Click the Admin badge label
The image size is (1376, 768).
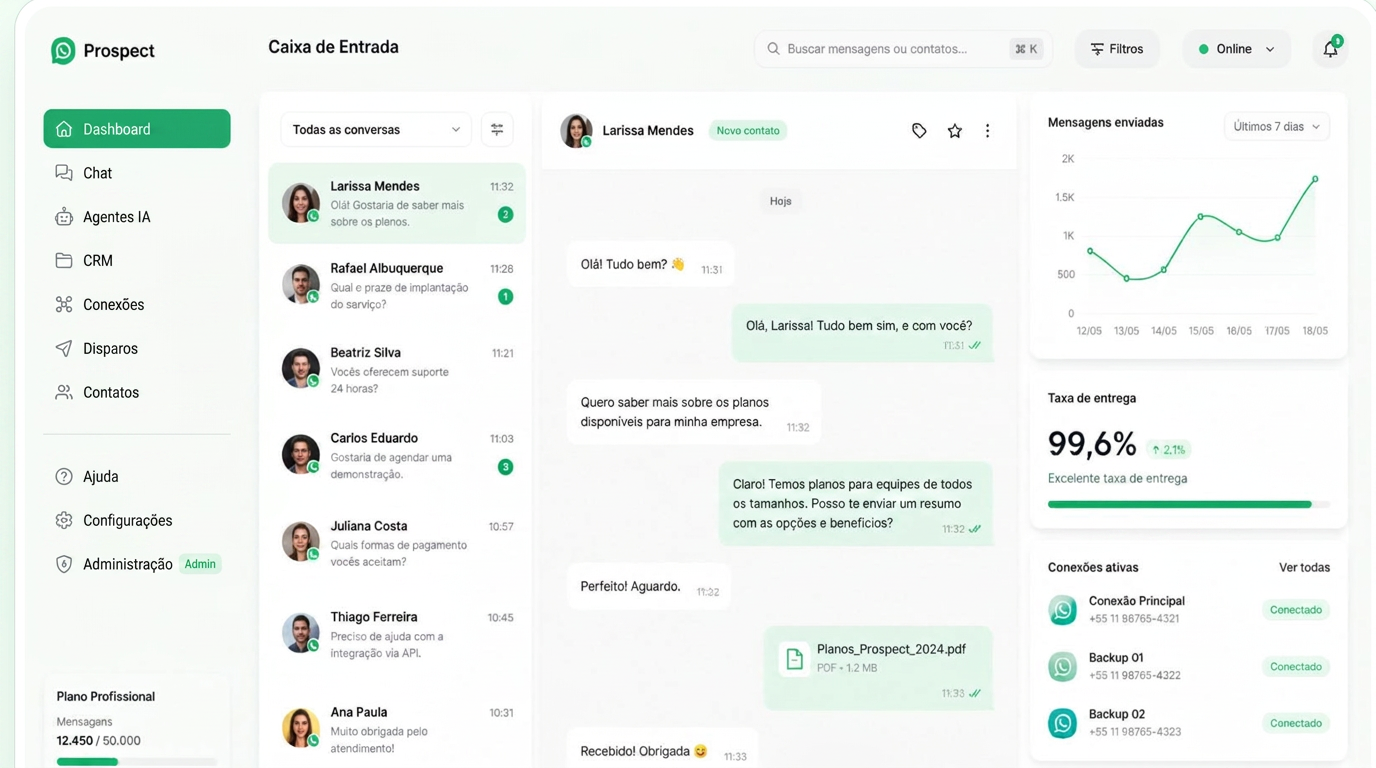point(200,564)
